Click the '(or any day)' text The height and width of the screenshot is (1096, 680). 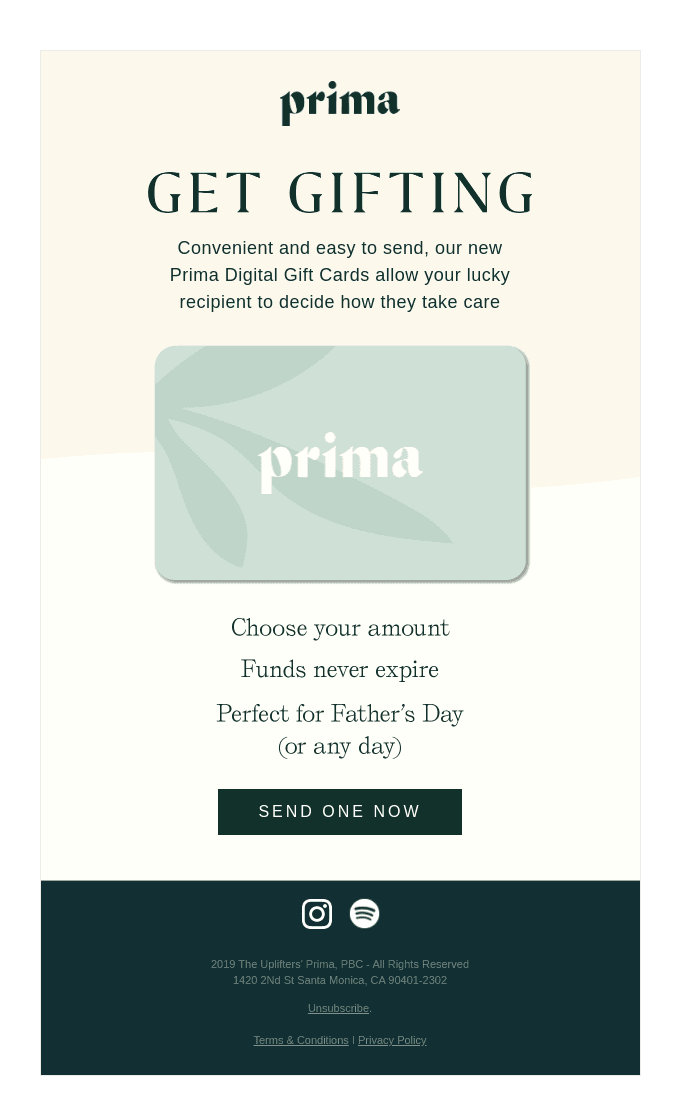coord(340,746)
